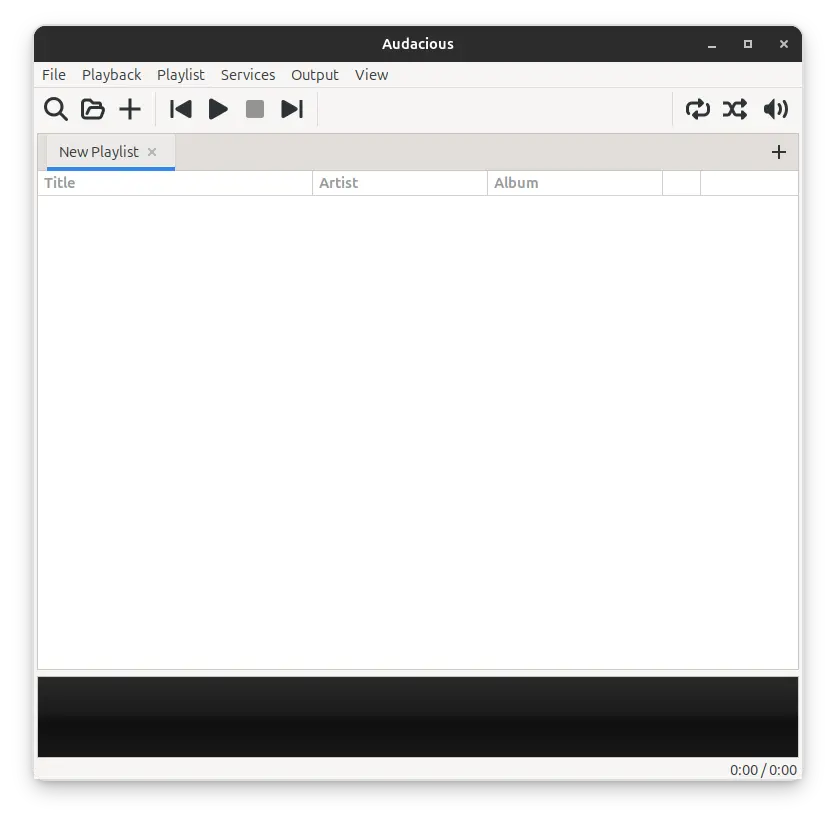836x821 pixels.
Task: Skip to the previous track
Action: click(181, 109)
